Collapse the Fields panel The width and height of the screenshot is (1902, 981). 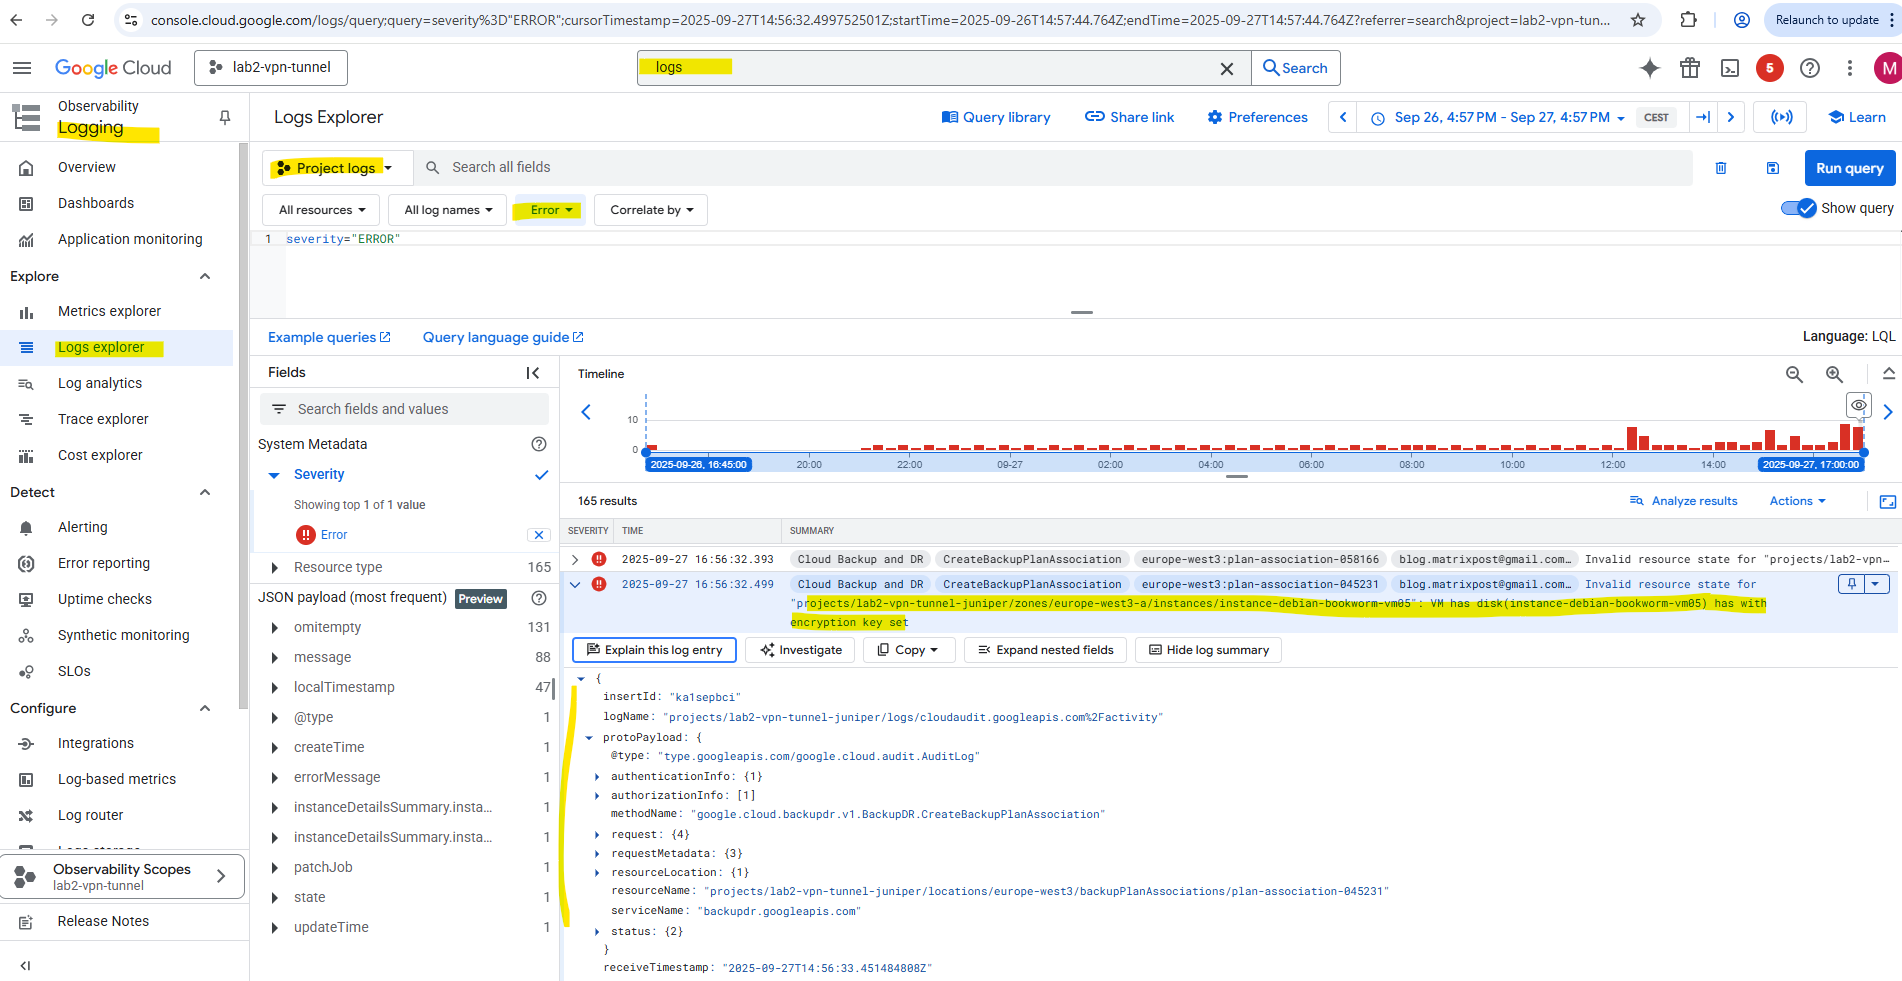click(533, 373)
